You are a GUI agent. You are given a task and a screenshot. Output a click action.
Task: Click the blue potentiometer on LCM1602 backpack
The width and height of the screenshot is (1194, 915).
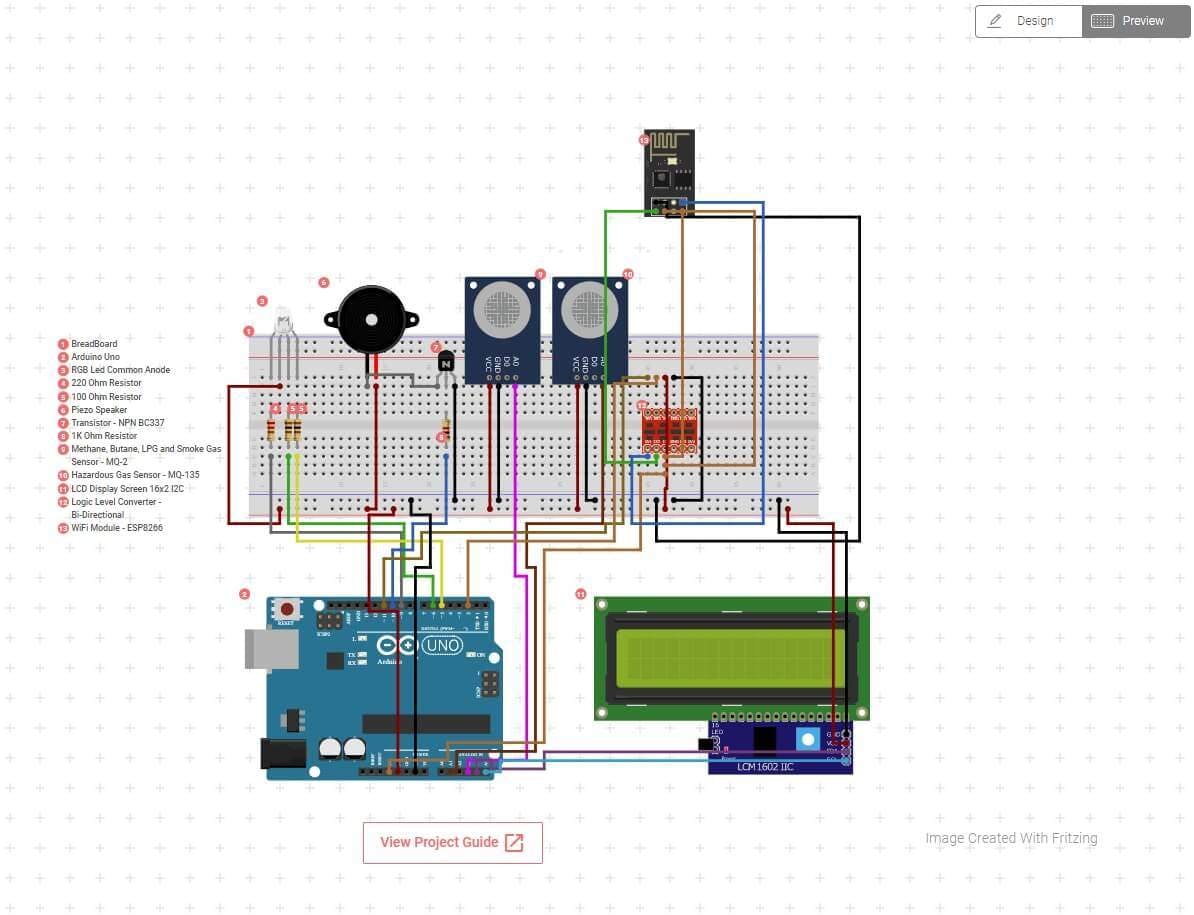pos(807,739)
